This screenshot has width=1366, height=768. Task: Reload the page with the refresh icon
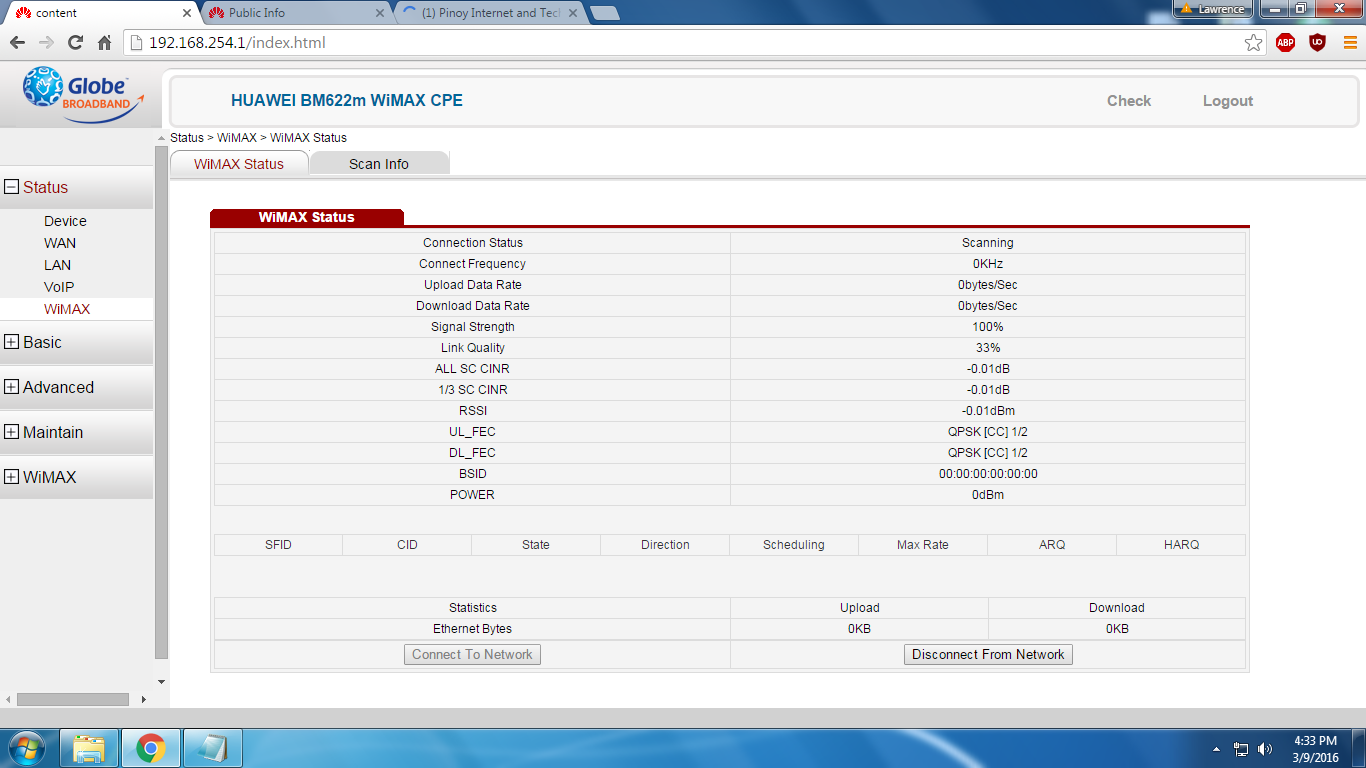75,43
